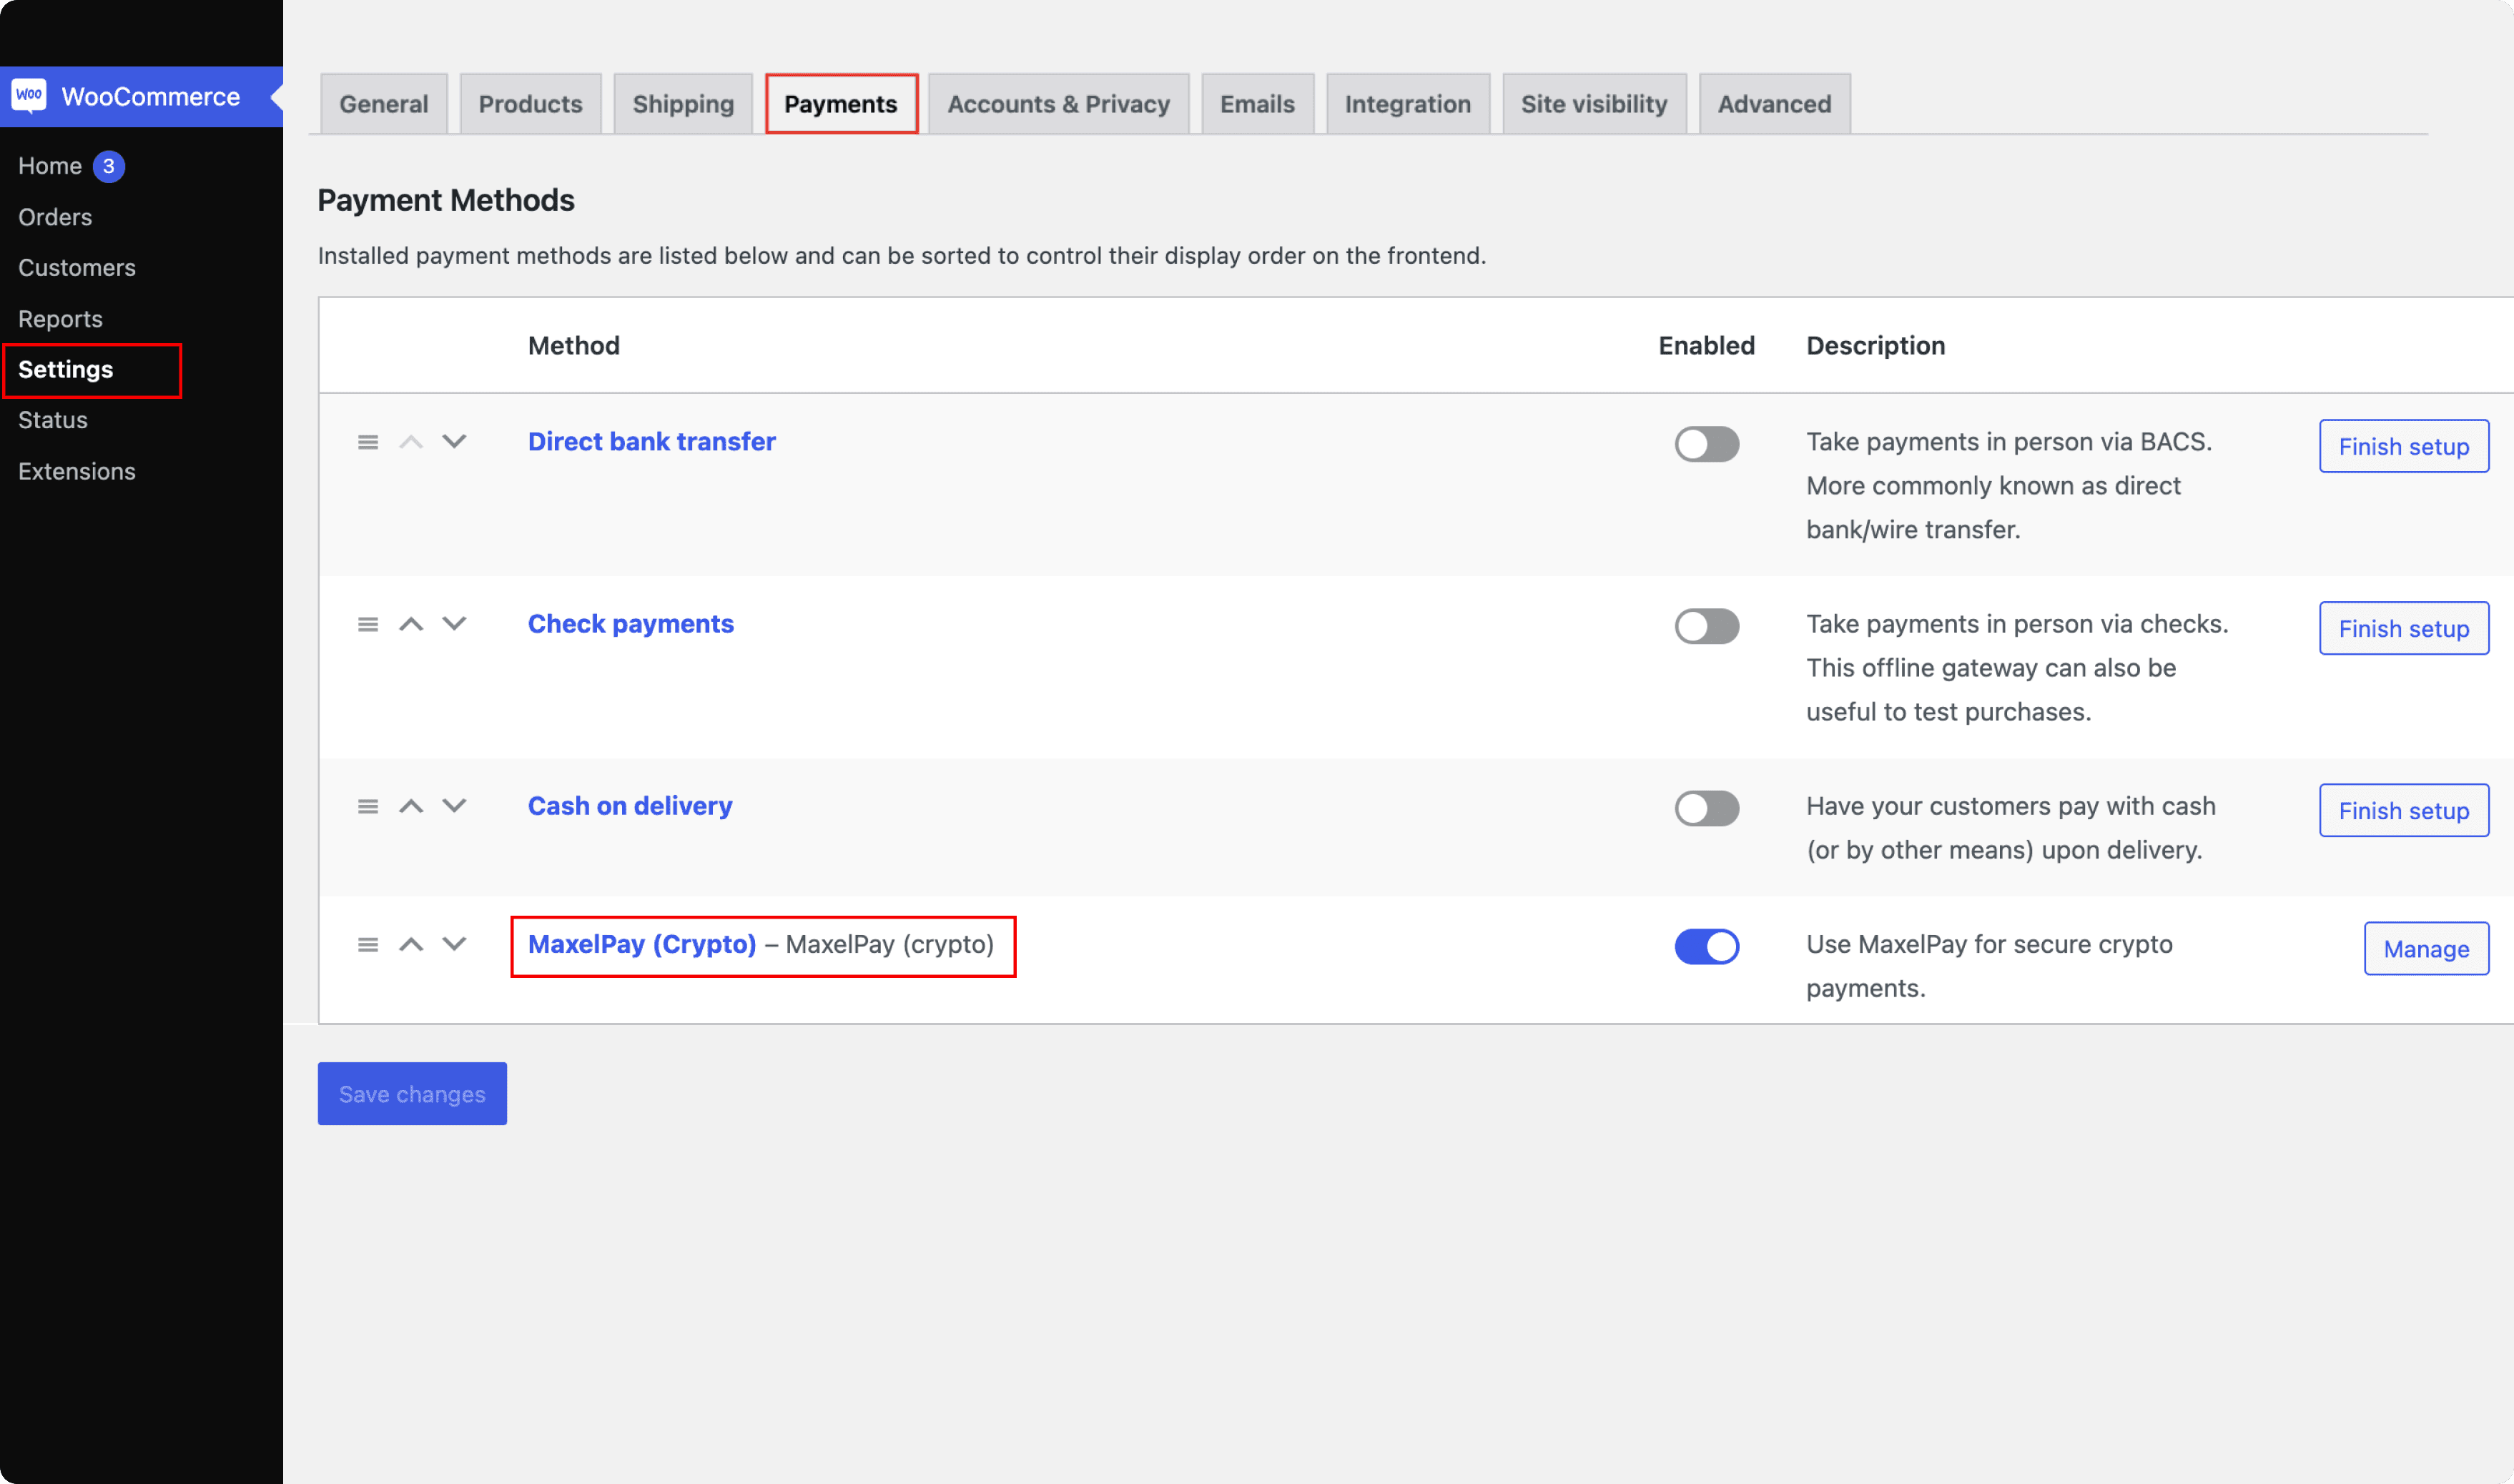Image resolution: width=2514 pixels, height=1484 pixels.
Task: Switch to the Emails tab
Action: tap(1257, 103)
